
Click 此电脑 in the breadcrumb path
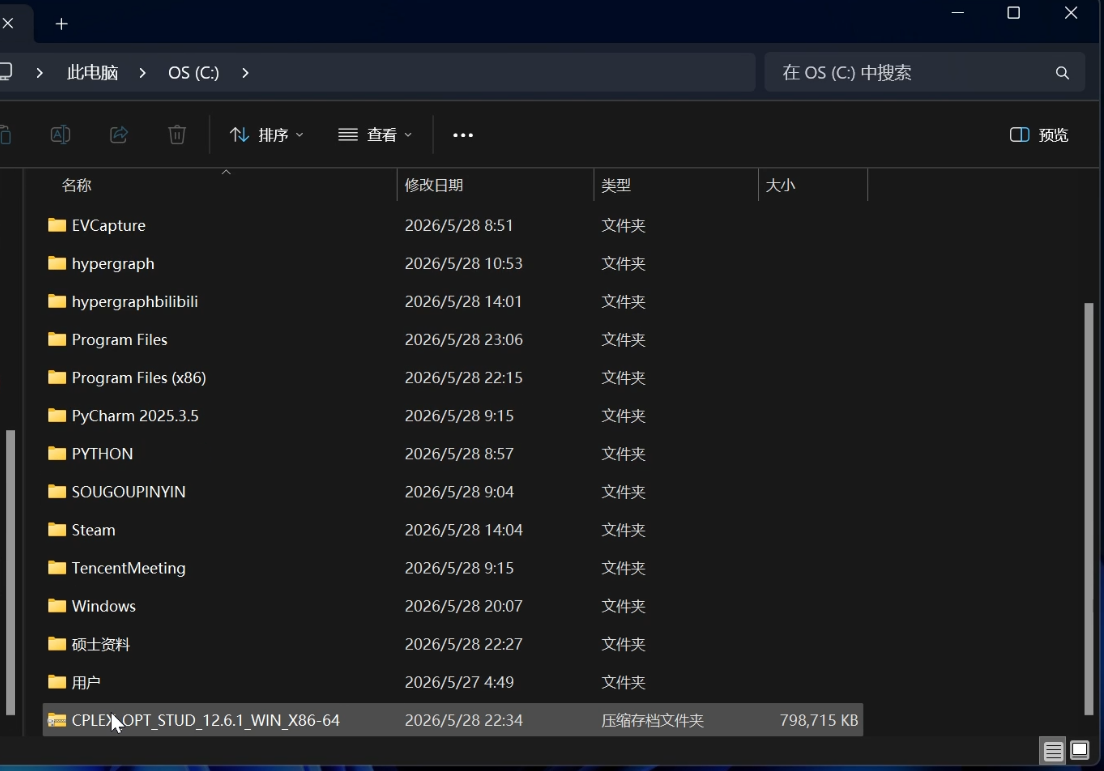tap(92, 73)
